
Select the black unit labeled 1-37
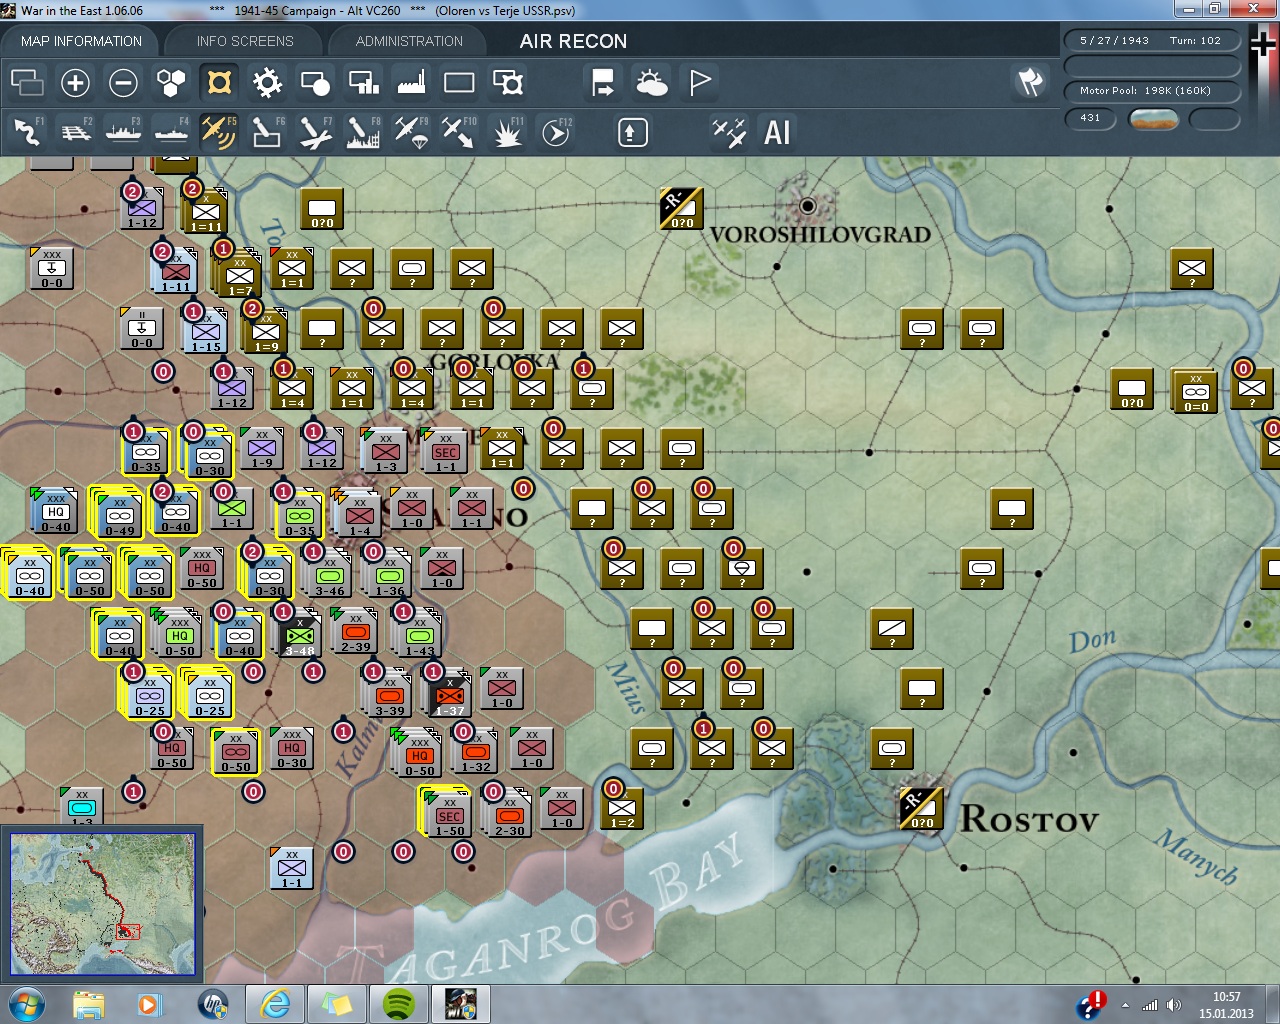(450, 696)
